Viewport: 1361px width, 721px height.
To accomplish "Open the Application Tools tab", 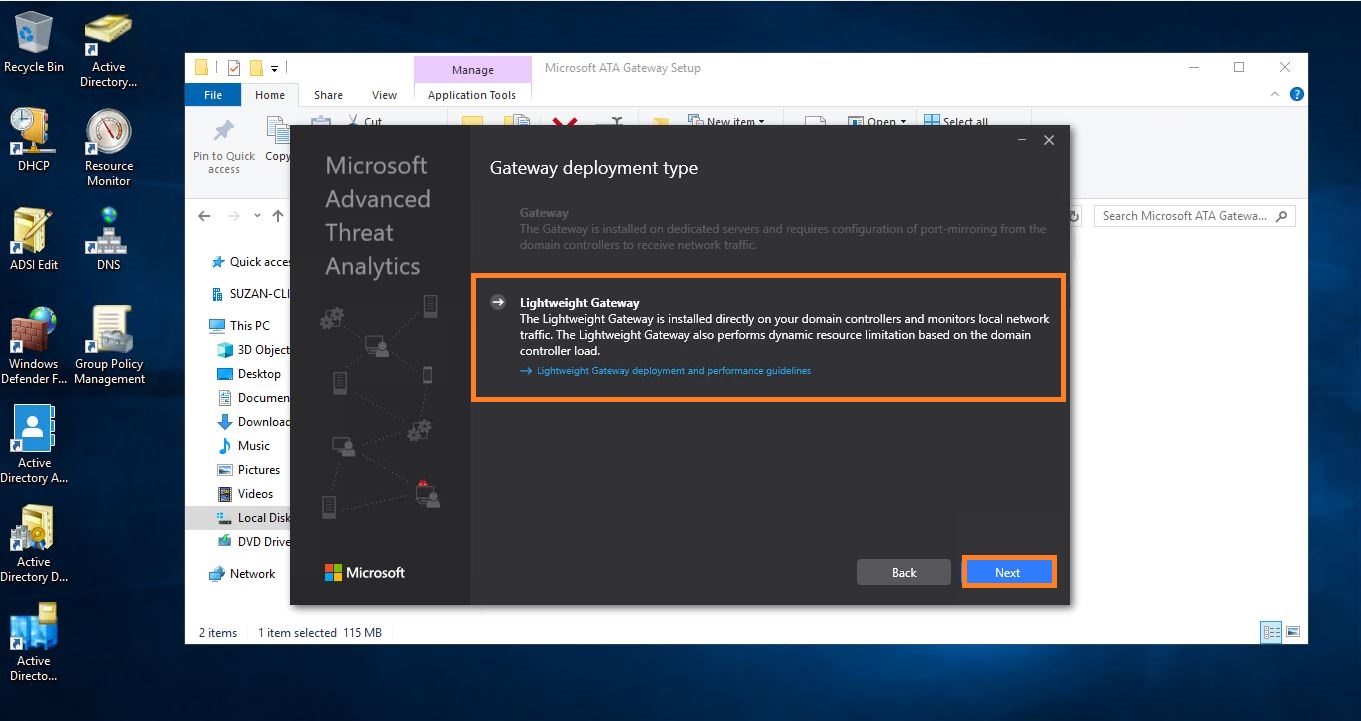I will tap(472, 95).
